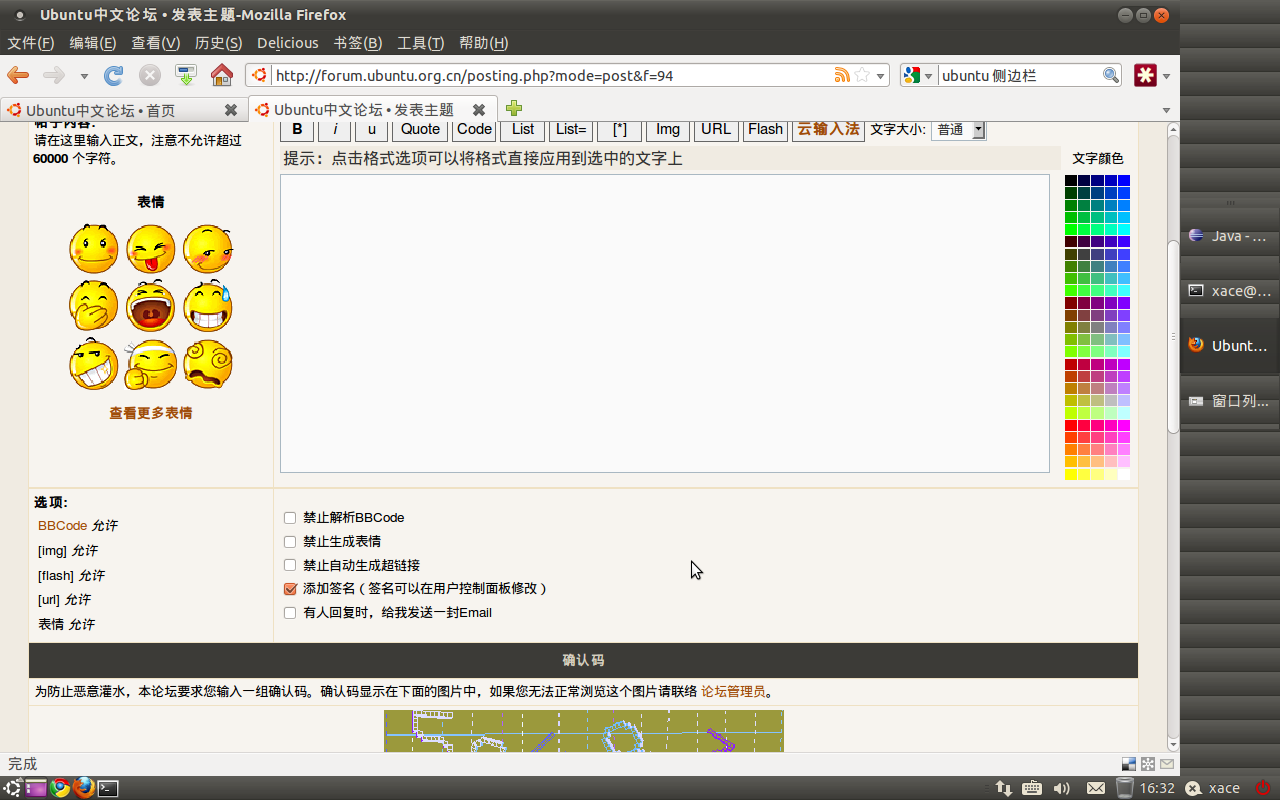
Task: Enable email notification on reply checkbox
Action: click(x=290, y=613)
